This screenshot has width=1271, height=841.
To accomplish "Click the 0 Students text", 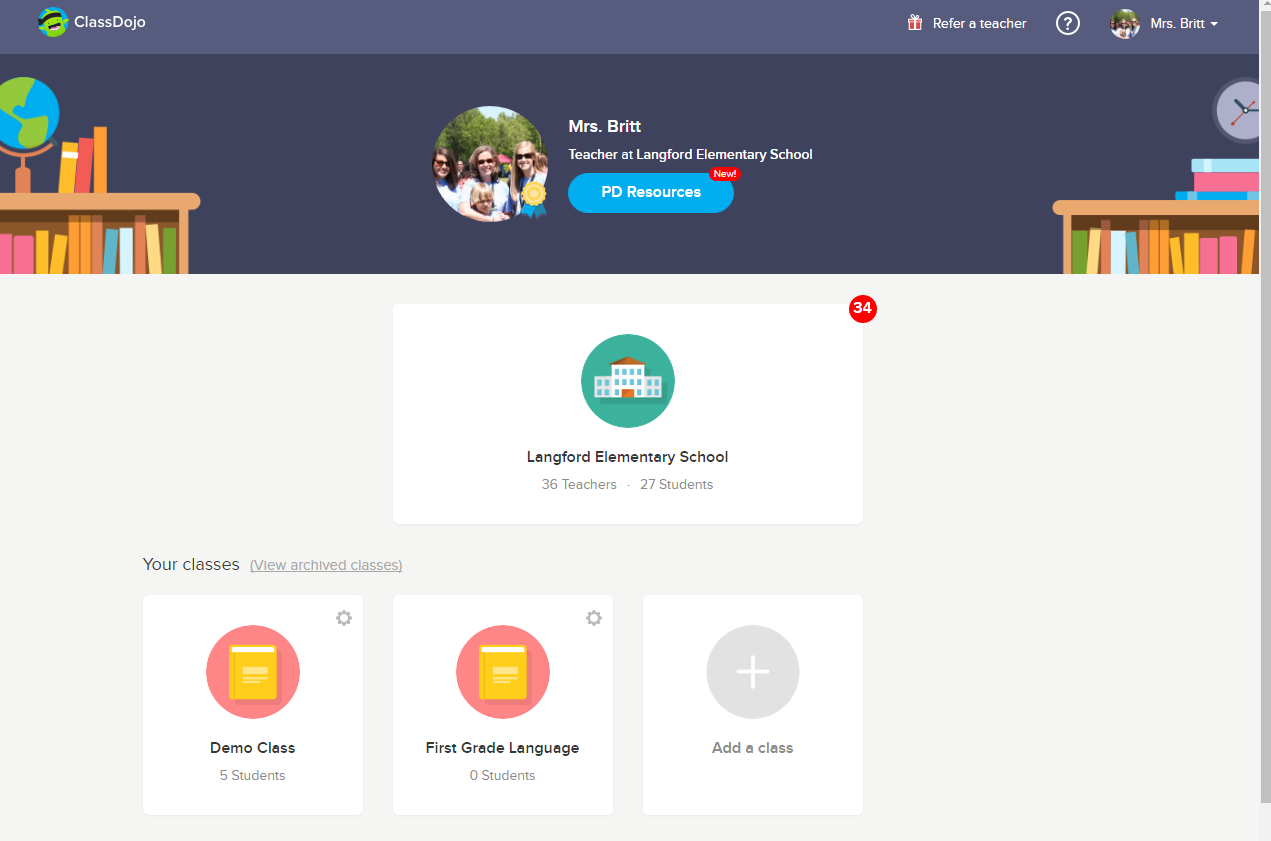I will click(503, 775).
